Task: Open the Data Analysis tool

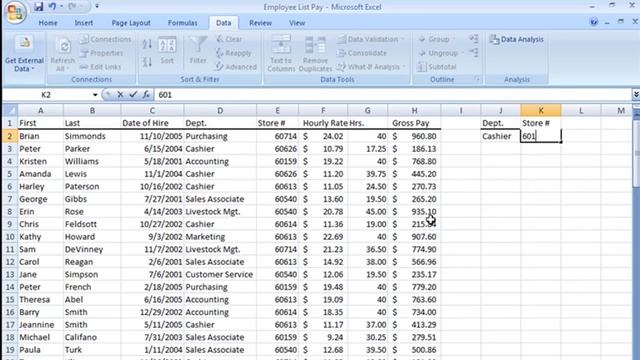Action: point(517,39)
